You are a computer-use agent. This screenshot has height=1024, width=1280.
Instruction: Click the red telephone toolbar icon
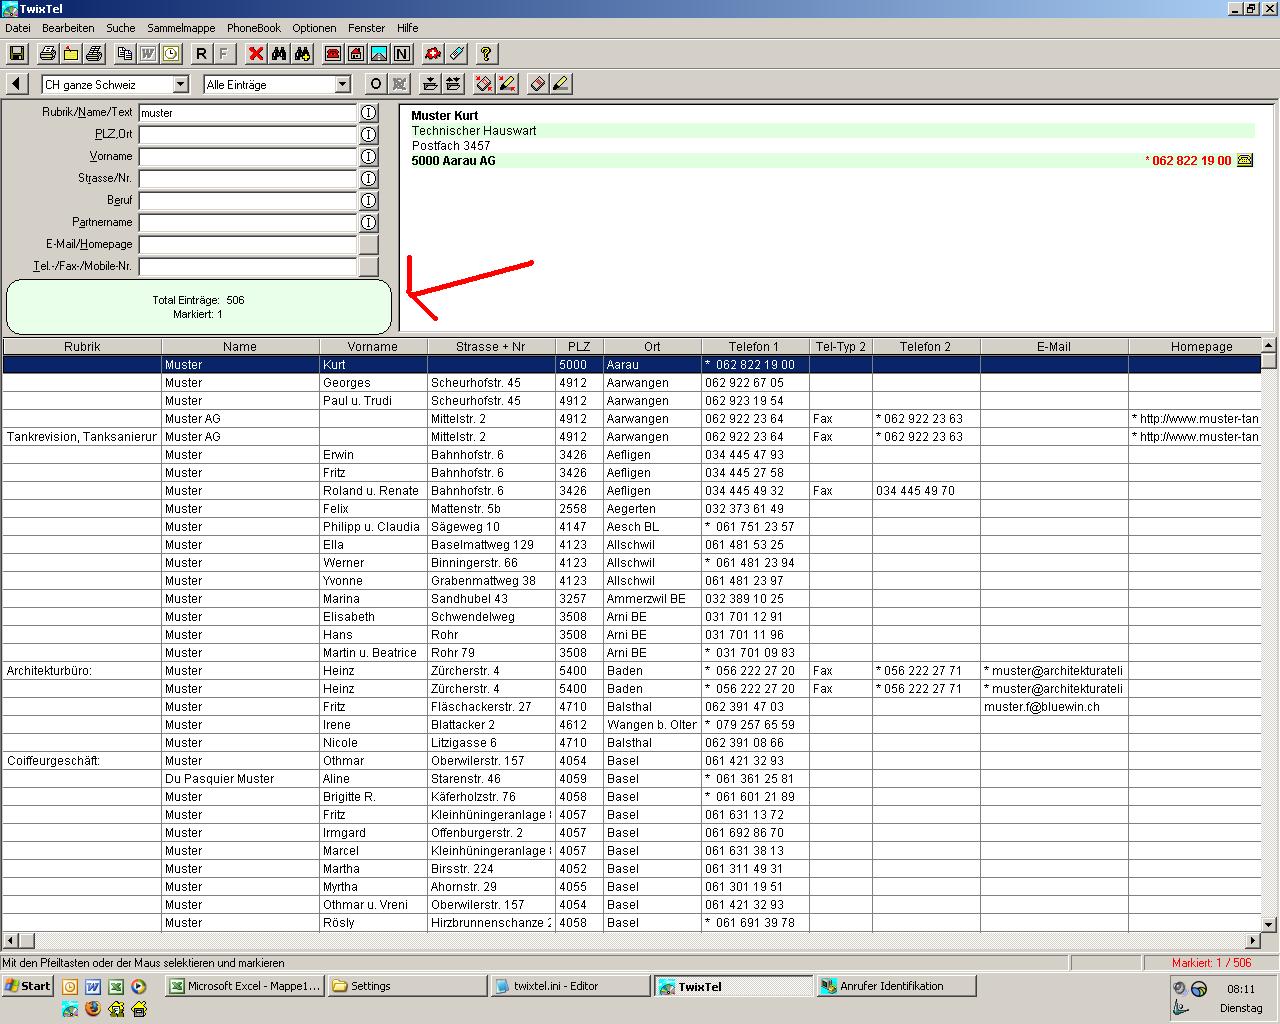(x=333, y=54)
